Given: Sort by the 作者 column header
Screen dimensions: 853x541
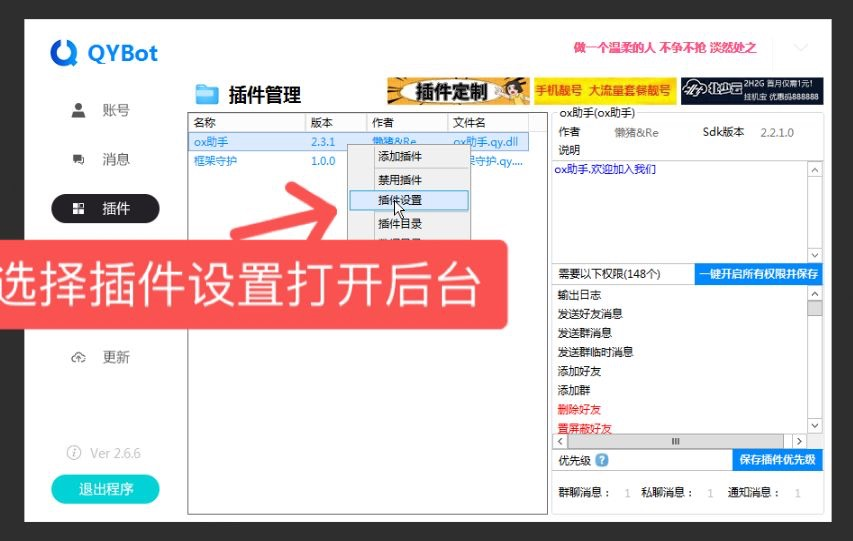Looking at the screenshot, I should pos(407,122).
